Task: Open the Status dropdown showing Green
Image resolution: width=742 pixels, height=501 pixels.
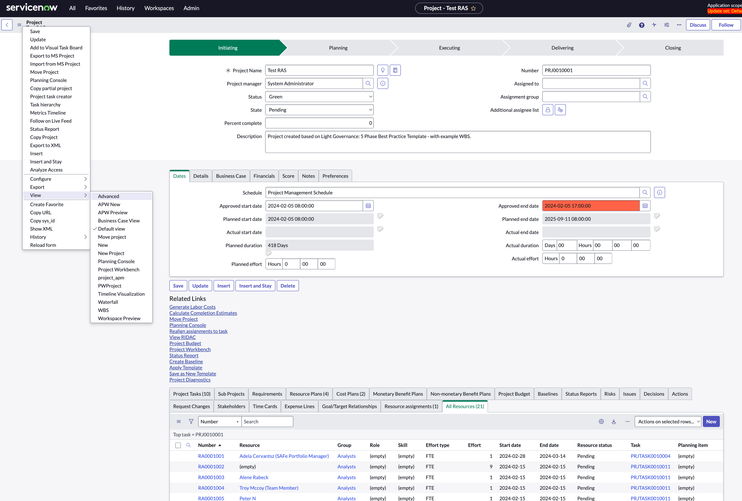Action: pos(319,97)
